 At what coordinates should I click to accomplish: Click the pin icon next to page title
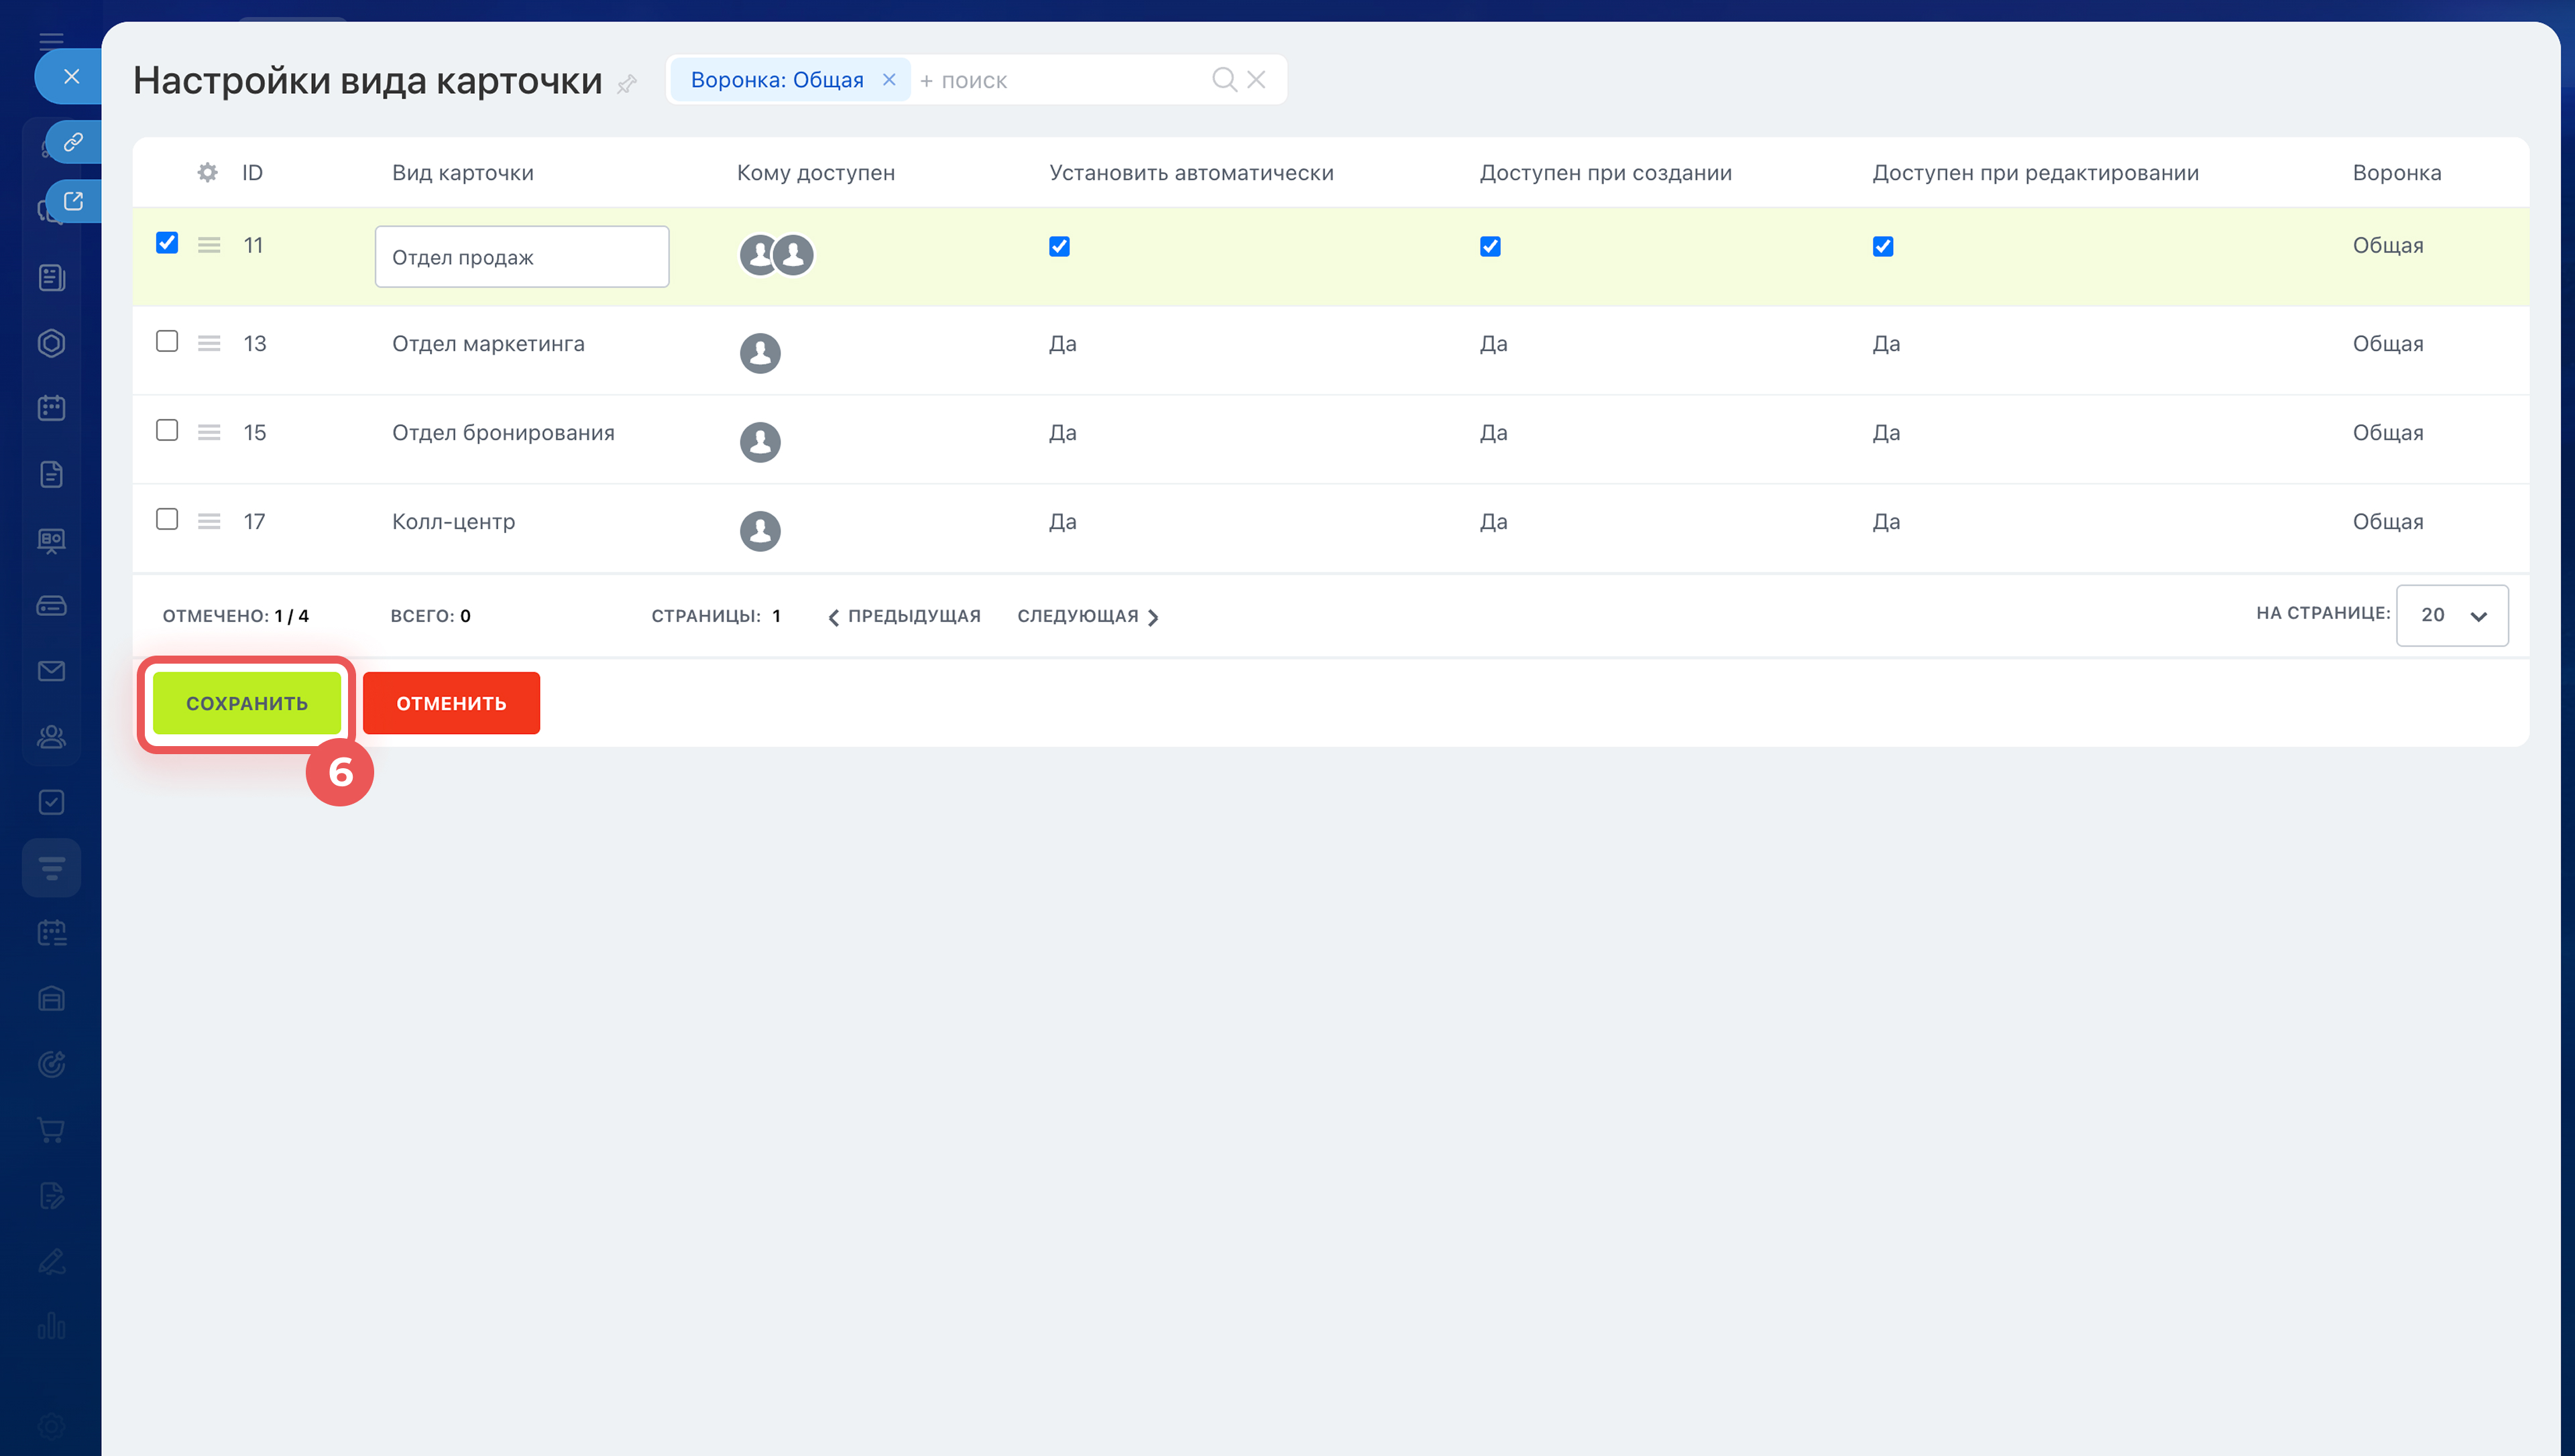click(627, 84)
